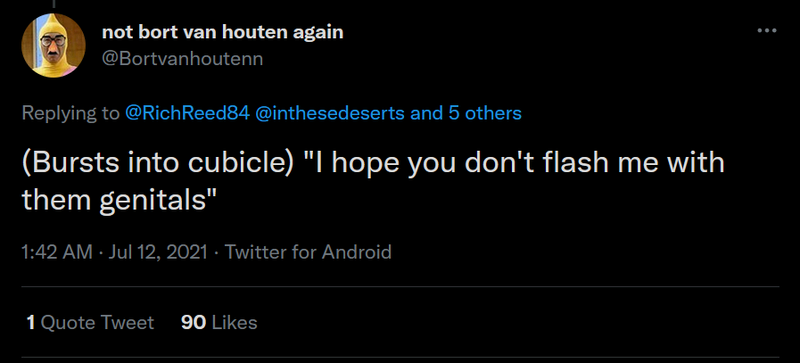Open the @RichReed84 profile link

coord(187,113)
